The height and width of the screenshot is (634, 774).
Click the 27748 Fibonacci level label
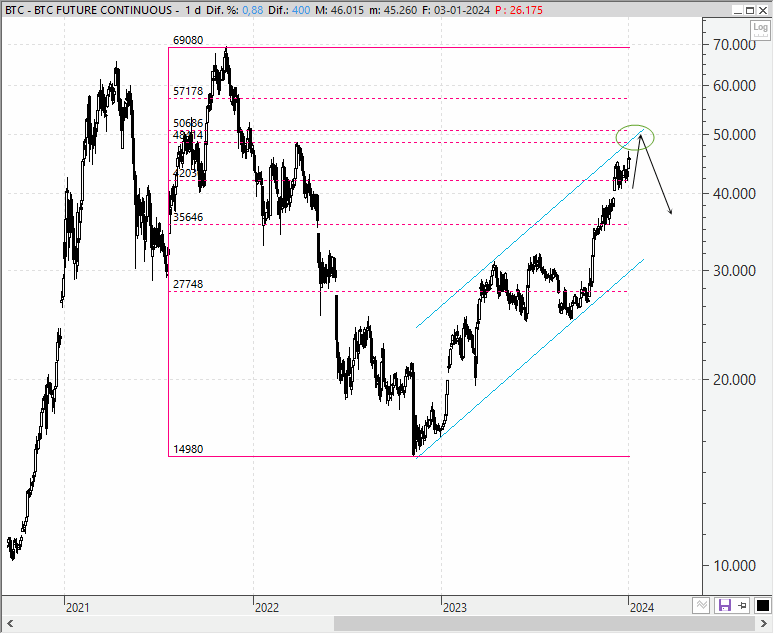coord(188,284)
